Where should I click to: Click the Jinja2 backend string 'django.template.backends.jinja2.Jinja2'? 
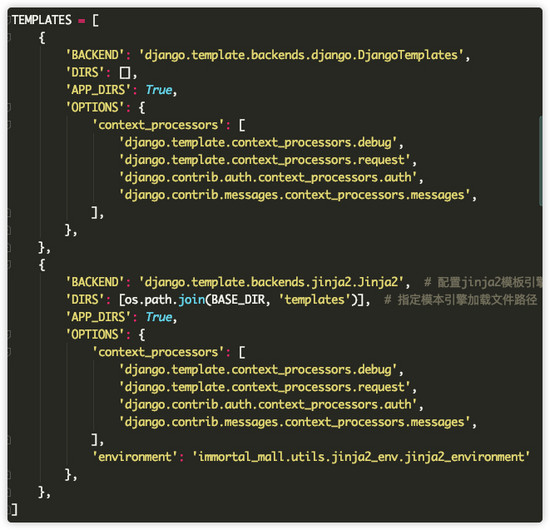(271, 282)
